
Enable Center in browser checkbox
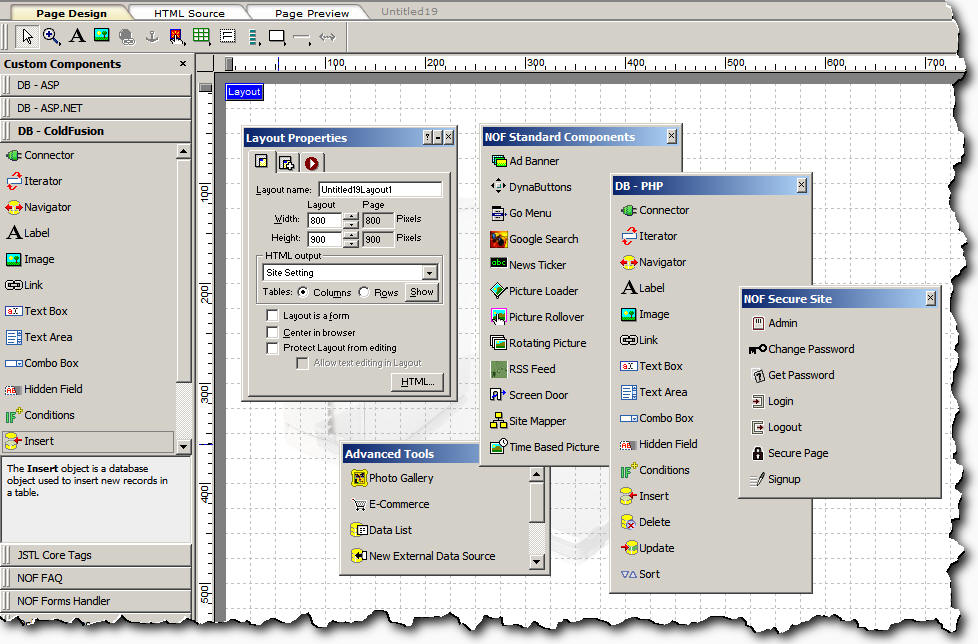272,332
